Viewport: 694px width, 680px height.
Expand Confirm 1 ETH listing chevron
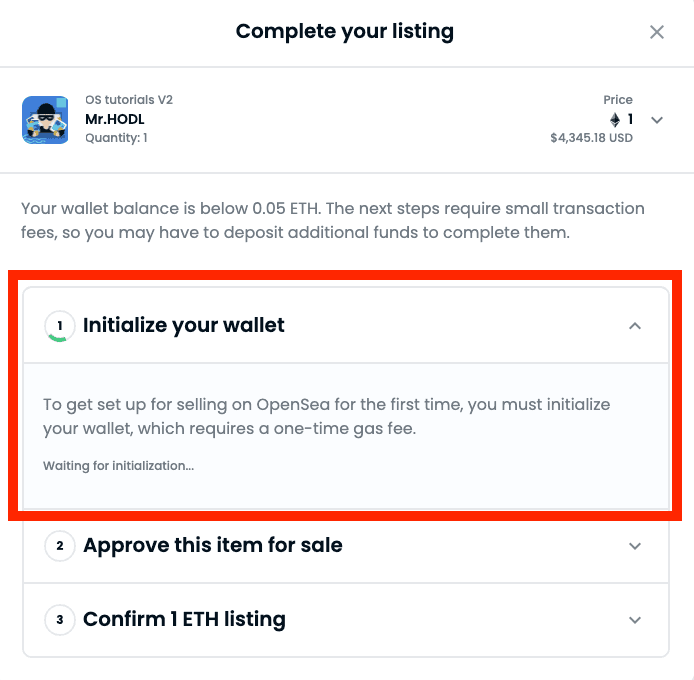635,620
